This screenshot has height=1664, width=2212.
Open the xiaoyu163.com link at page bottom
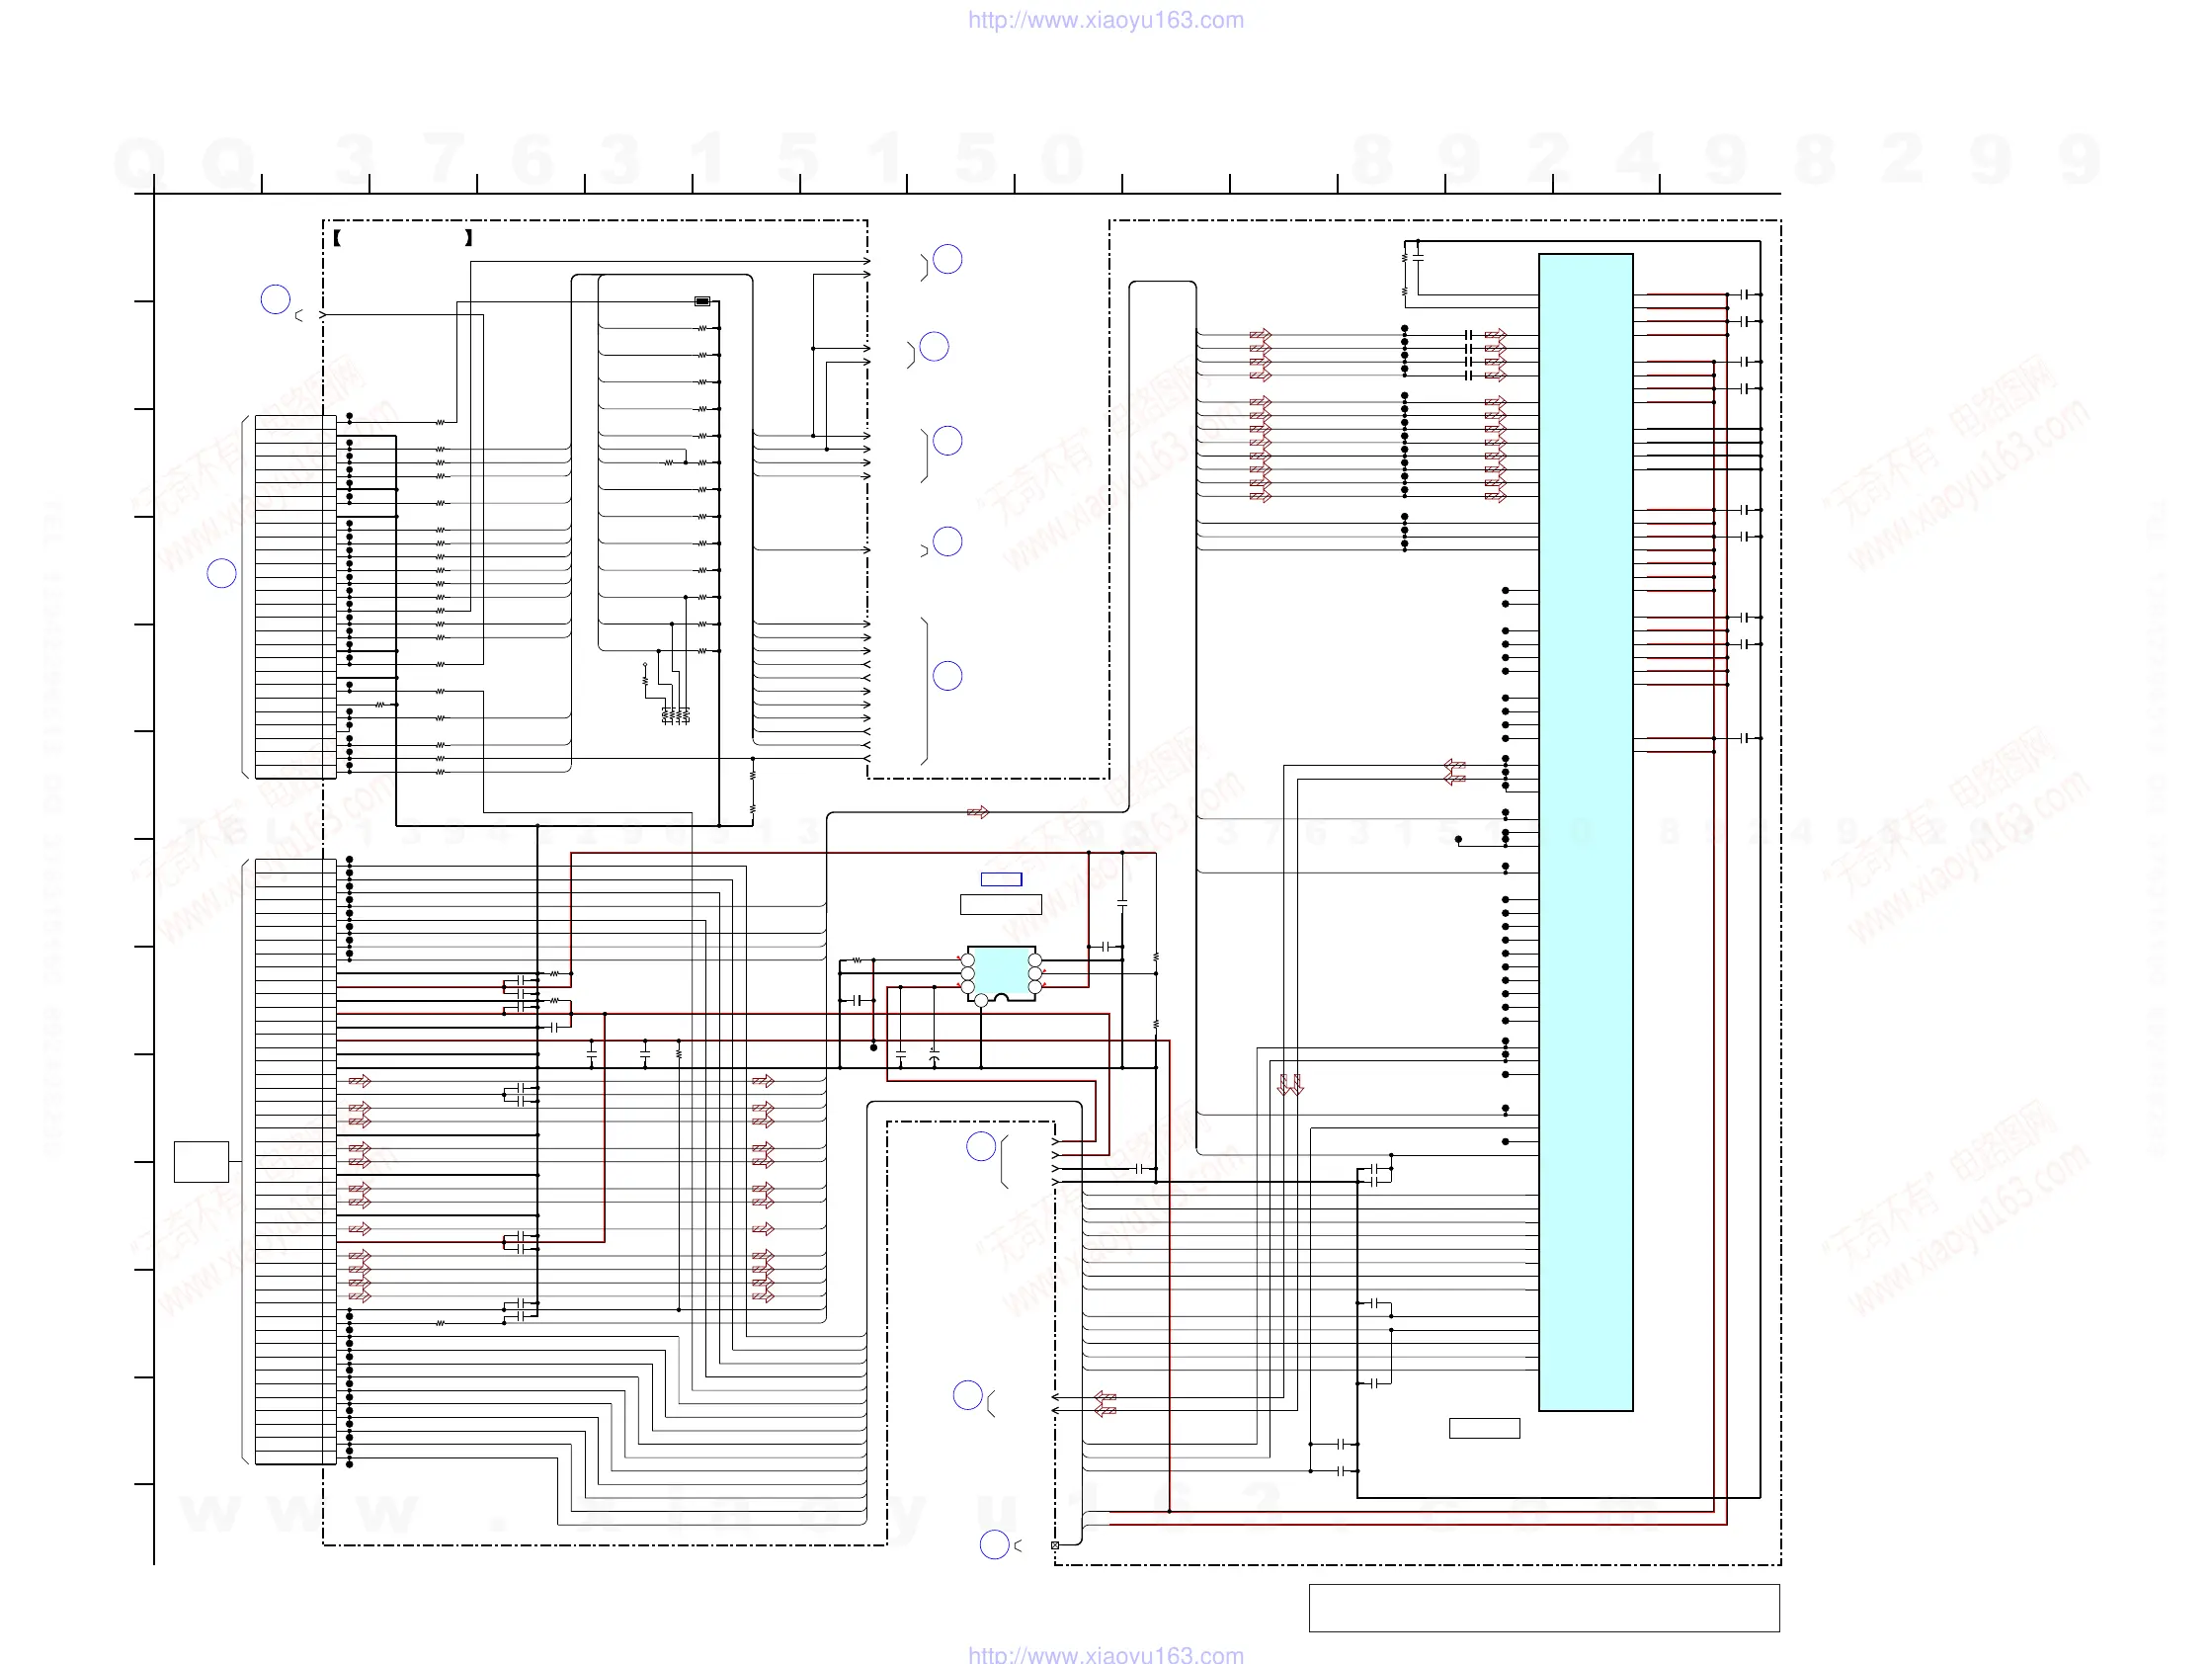(1105, 1654)
